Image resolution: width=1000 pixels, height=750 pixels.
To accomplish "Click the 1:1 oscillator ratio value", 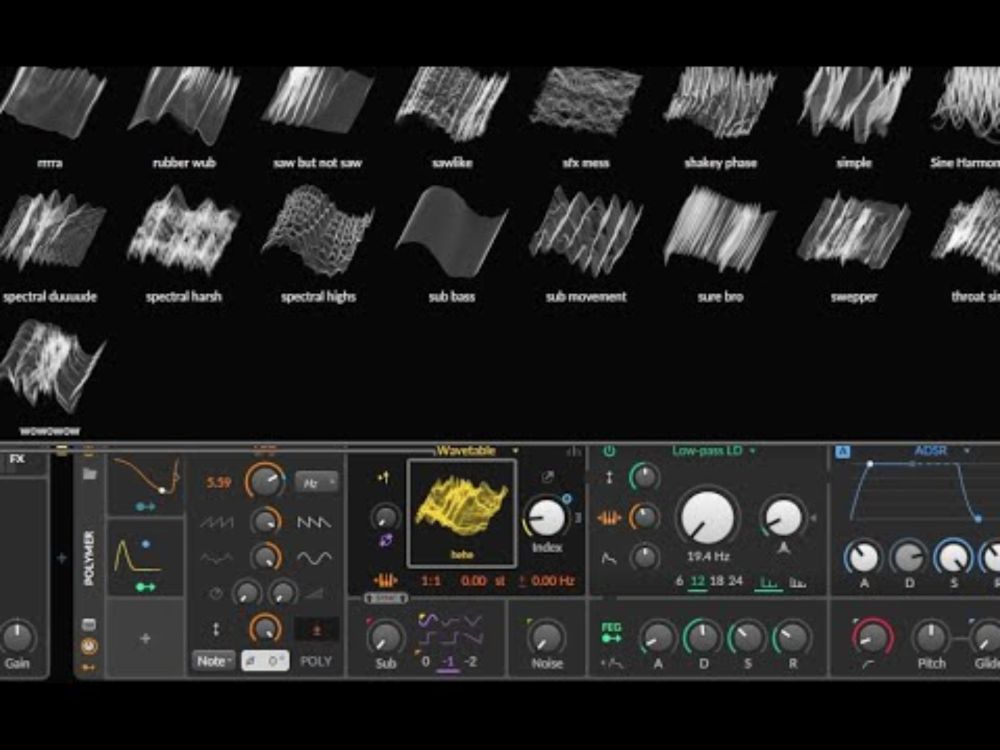I will (431, 581).
